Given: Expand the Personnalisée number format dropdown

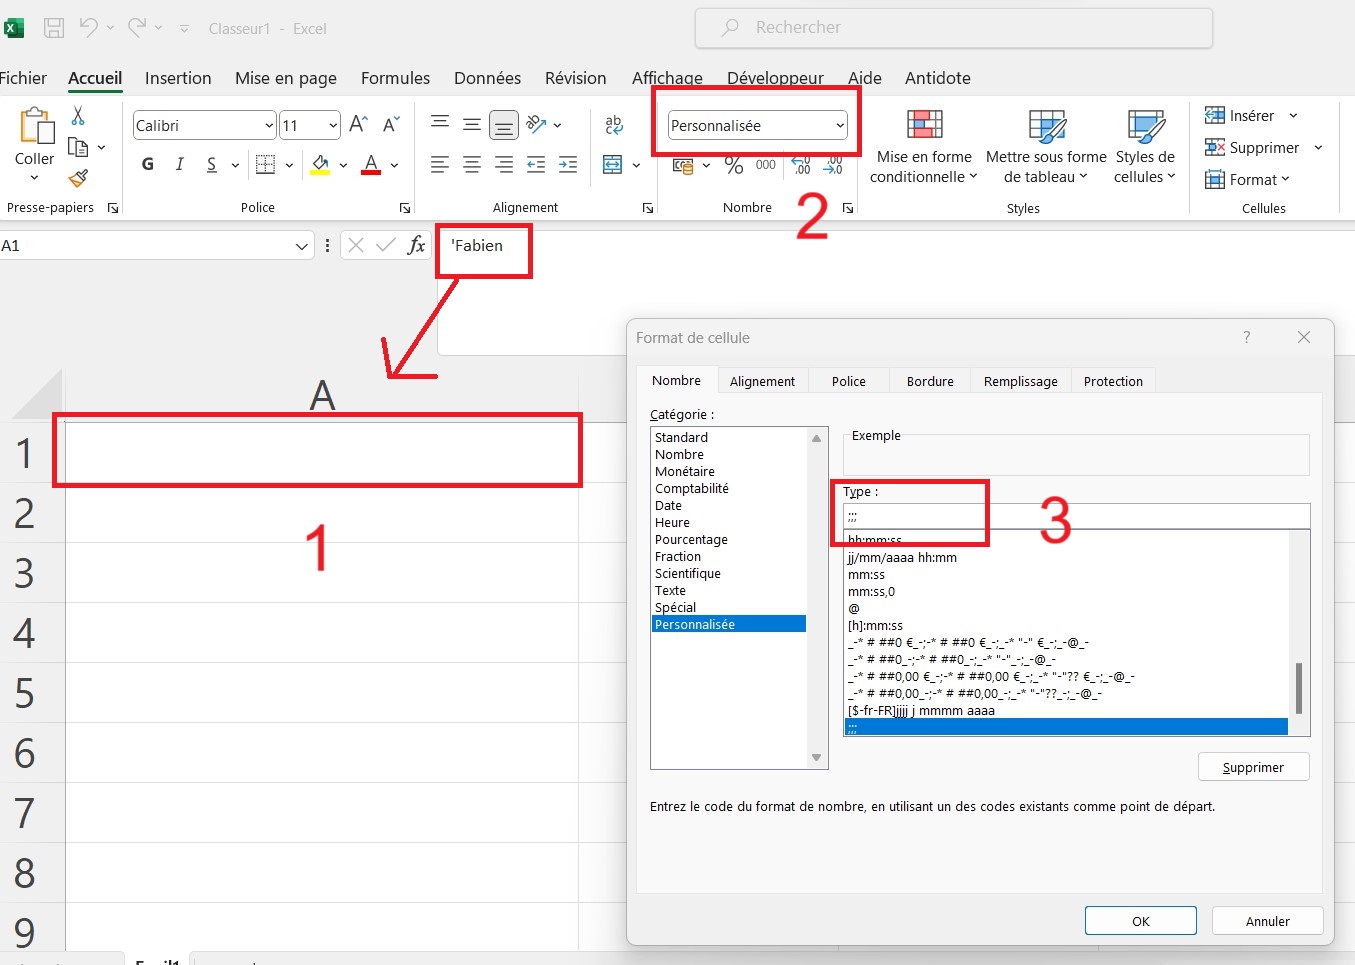Looking at the screenshot, I should 840,125.
